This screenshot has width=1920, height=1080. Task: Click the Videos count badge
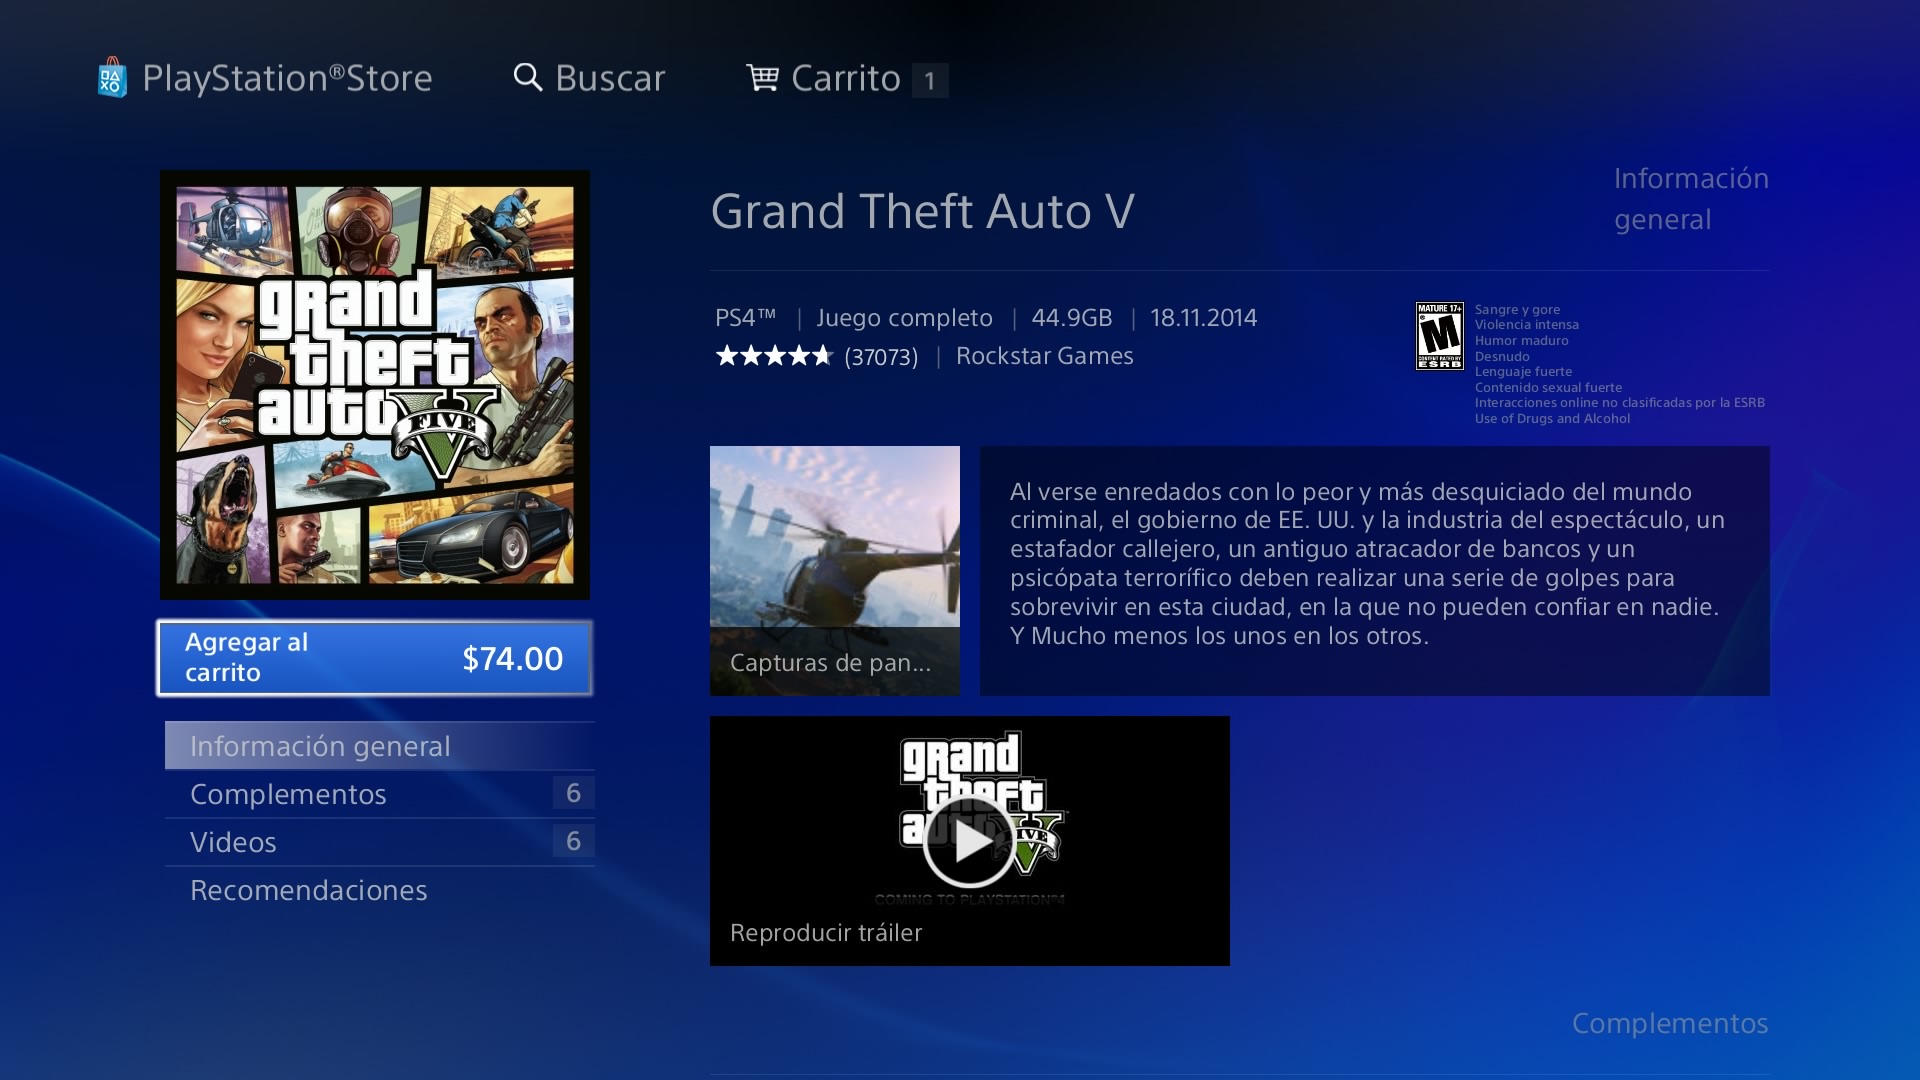coord(573,841)
